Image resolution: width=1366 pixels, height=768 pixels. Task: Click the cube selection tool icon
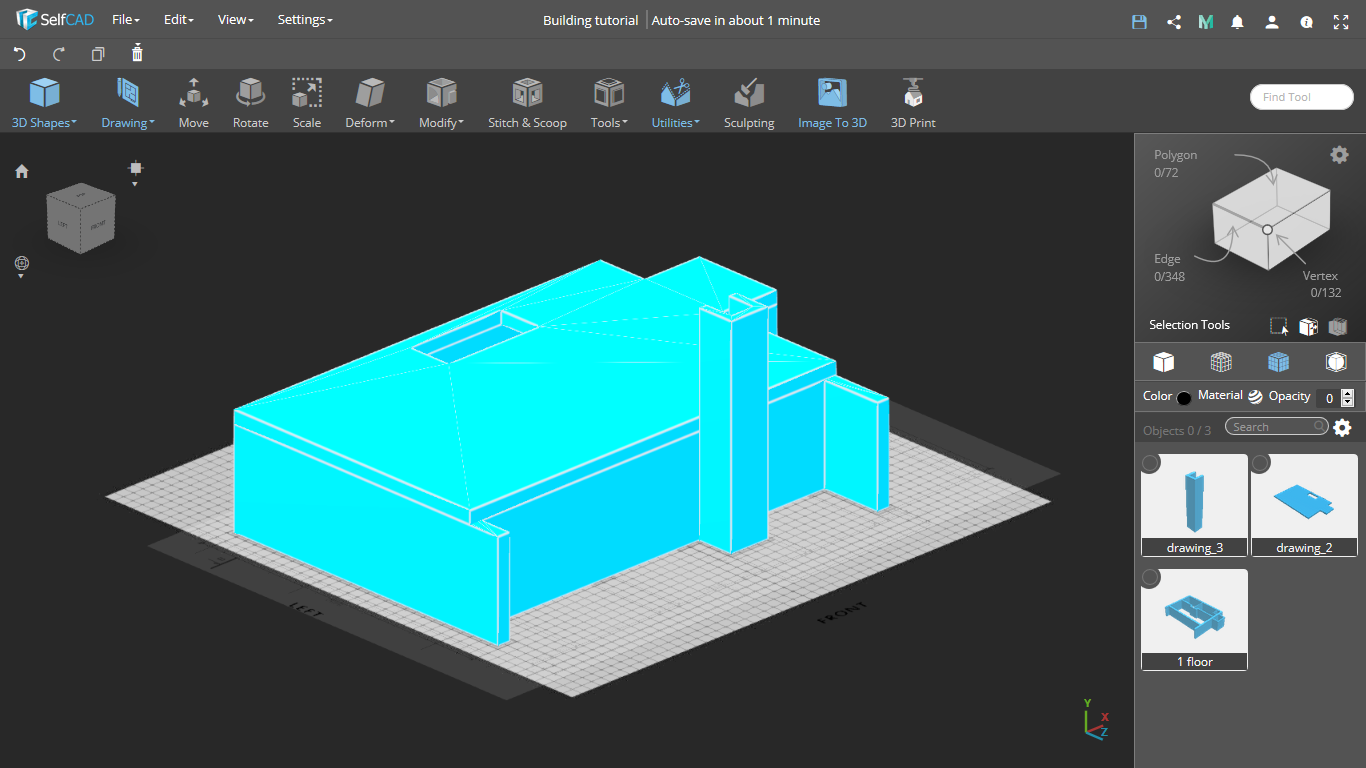click(1308, 326)
